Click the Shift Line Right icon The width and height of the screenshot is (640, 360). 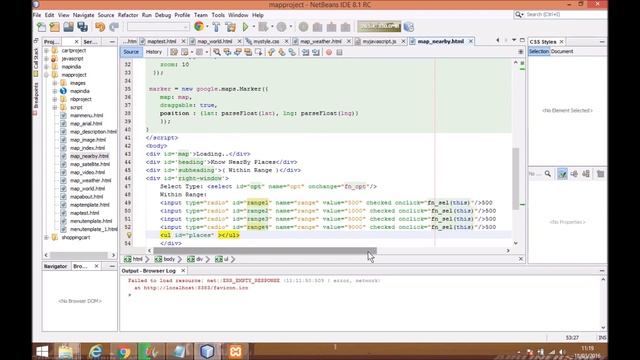316,52
